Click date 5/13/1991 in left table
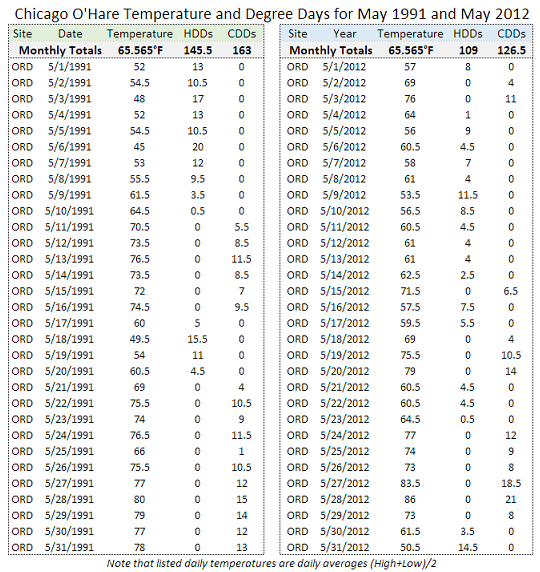 point(69,259)
